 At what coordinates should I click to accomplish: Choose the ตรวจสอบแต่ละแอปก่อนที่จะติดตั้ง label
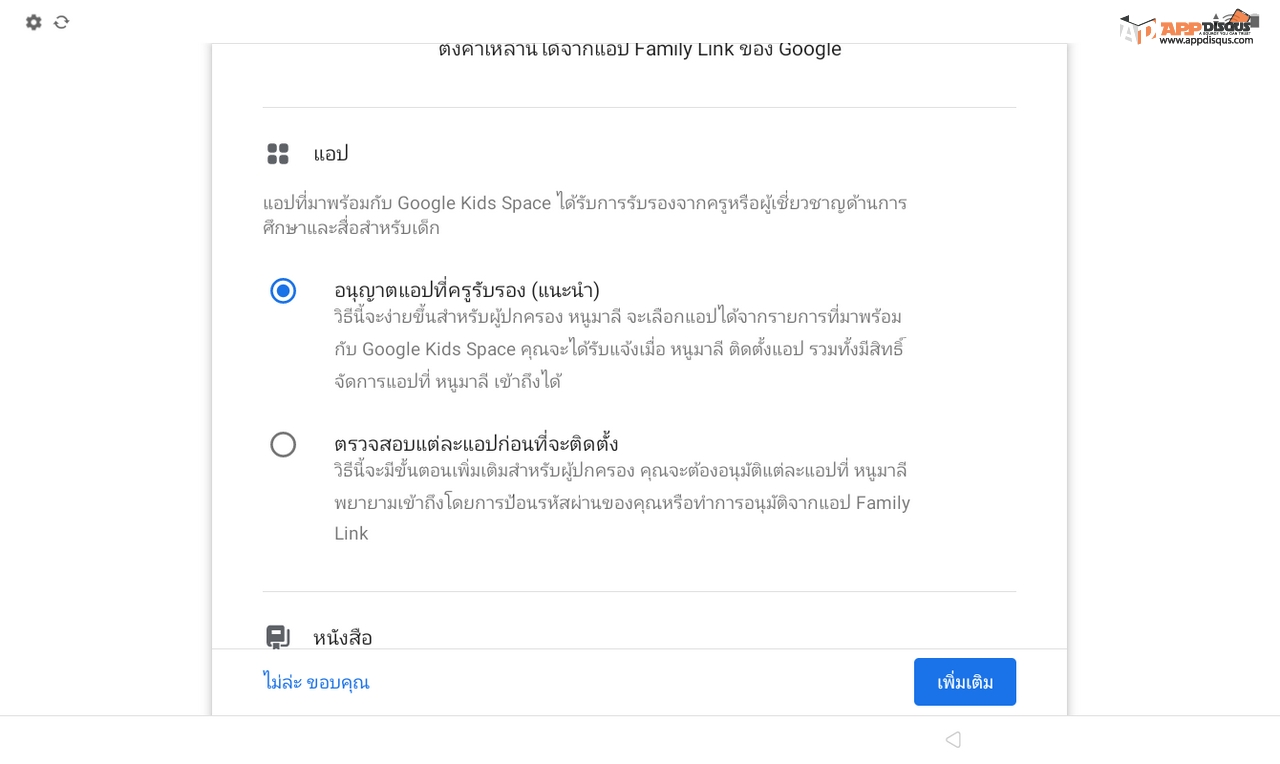coord(476,443)
